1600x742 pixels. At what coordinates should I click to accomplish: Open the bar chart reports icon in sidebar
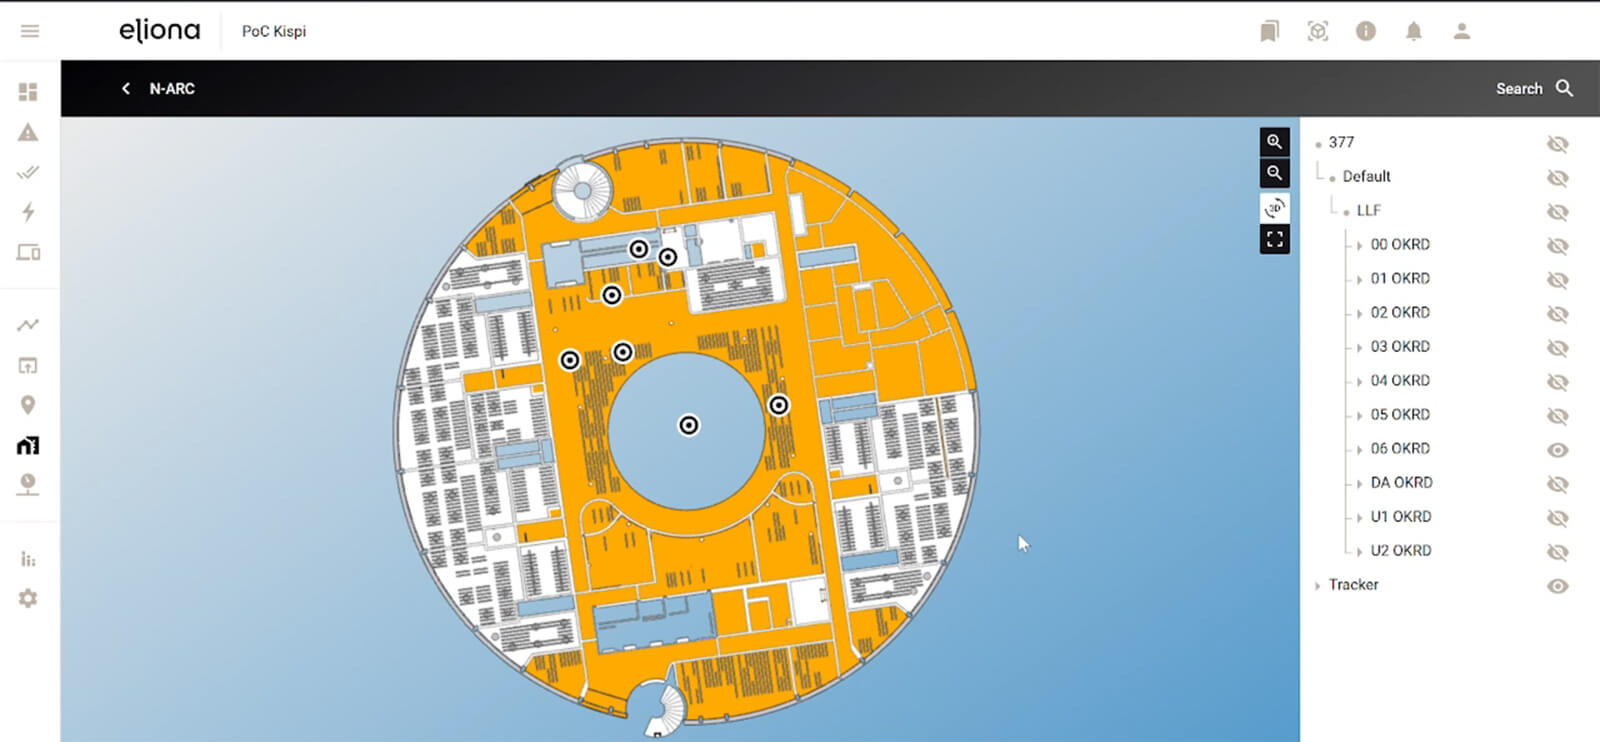28,559
